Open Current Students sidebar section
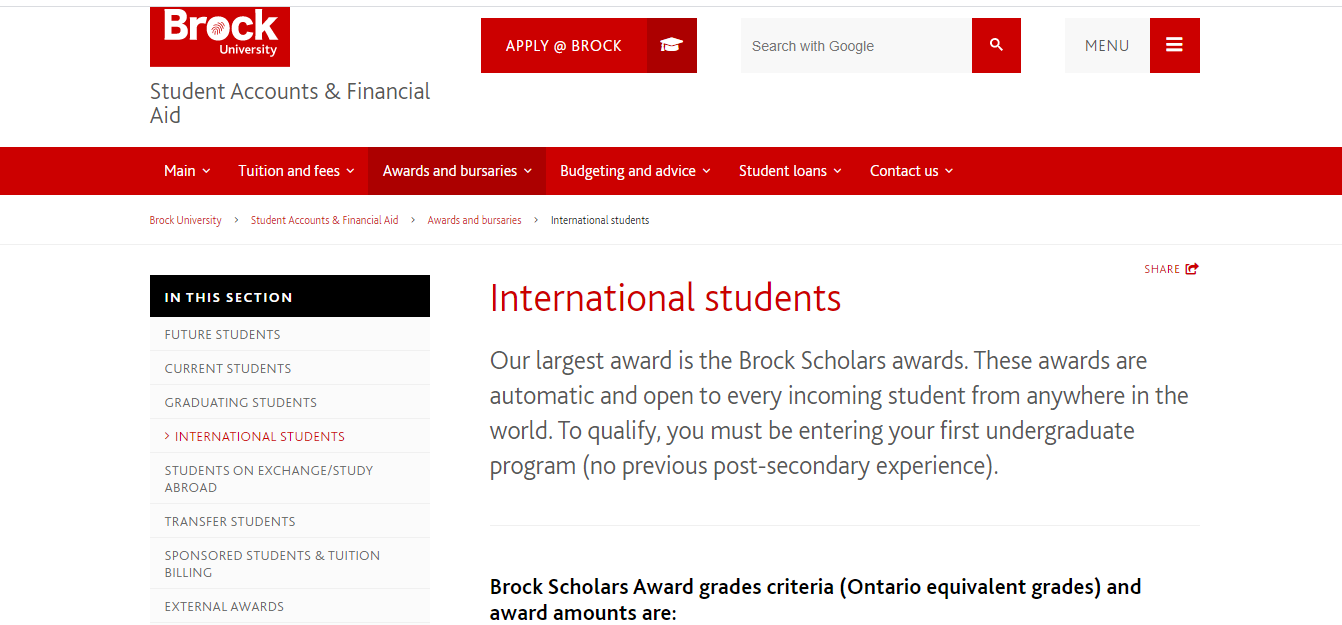Screen dimensions: 1342x625 coord(290,368)
